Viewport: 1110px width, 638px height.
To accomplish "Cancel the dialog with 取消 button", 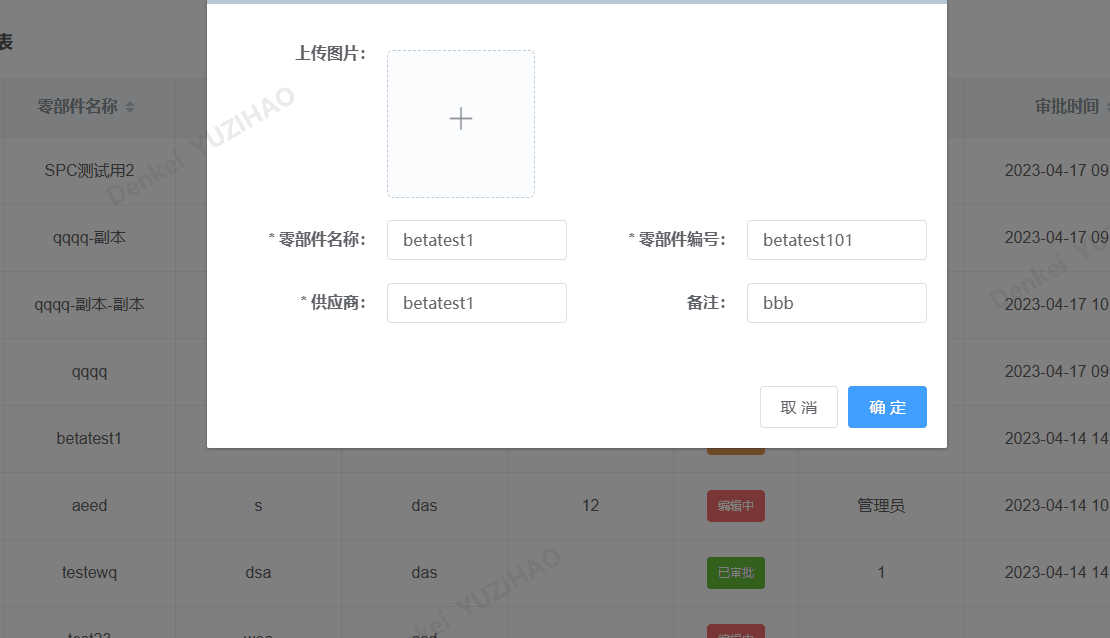I will [x=799, y=407].
